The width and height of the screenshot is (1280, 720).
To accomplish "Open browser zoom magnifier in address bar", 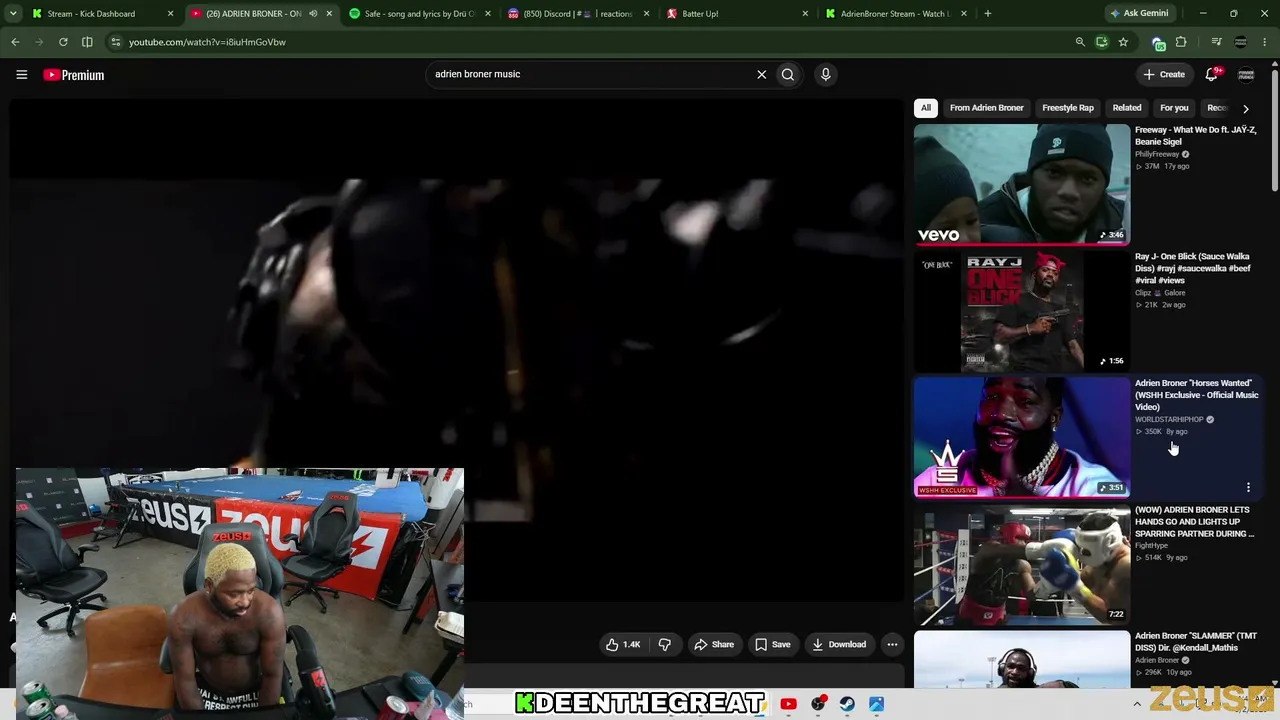I will coord(1080,42).
